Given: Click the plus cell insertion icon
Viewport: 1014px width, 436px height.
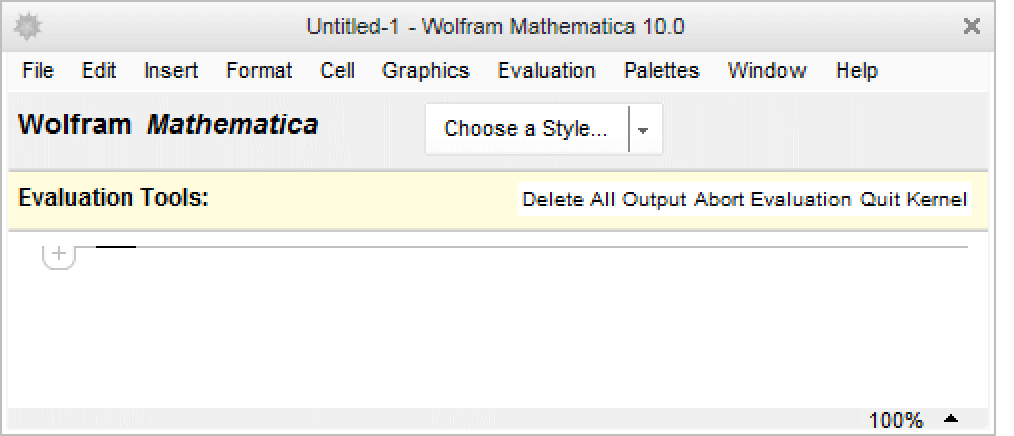Looking at the screenshot, I should coord(59,255).
